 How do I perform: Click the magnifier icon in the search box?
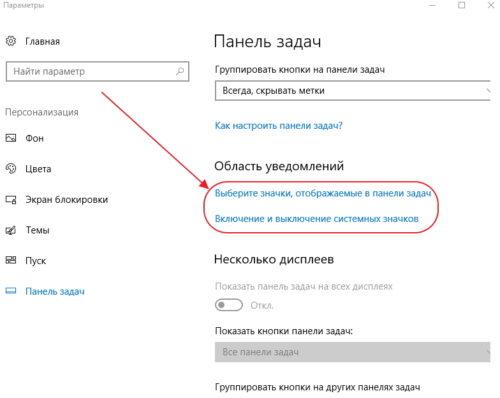click(x=180, y=71)
